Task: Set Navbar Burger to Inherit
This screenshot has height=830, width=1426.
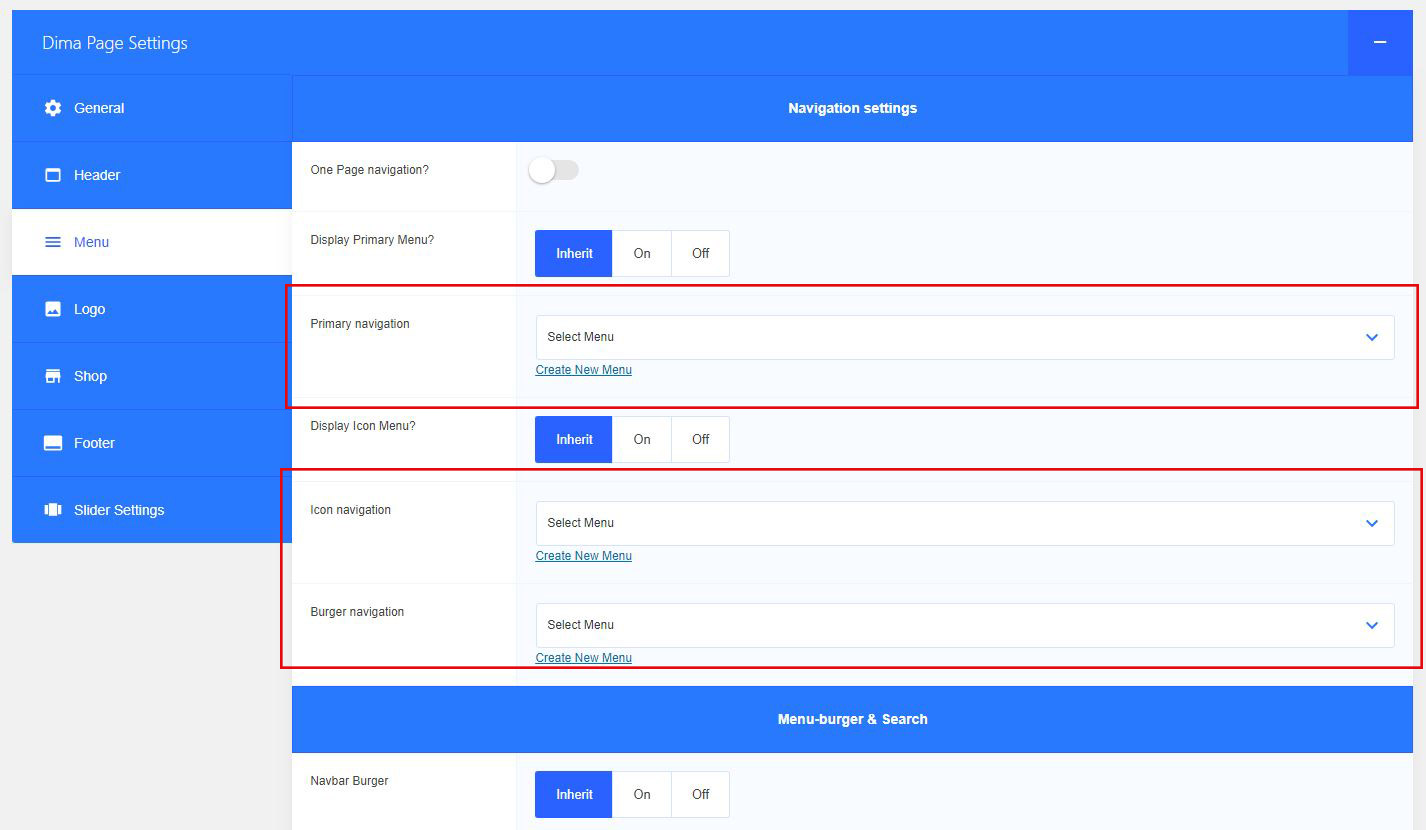Action: click(574, 795)
